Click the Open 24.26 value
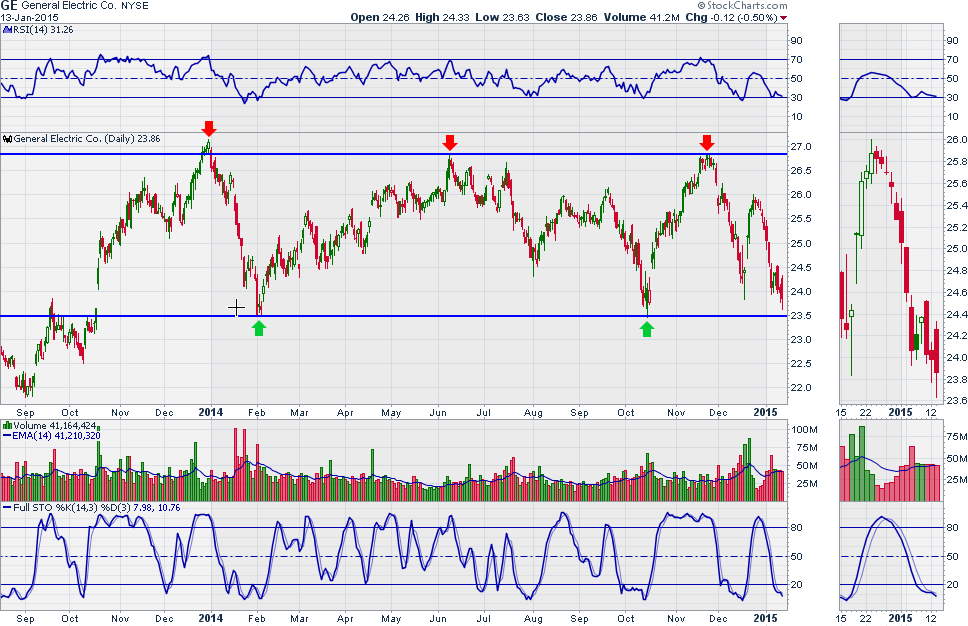The width and height of the screenshot is (968, 626). pyautogui.click(x=380, y=17)
